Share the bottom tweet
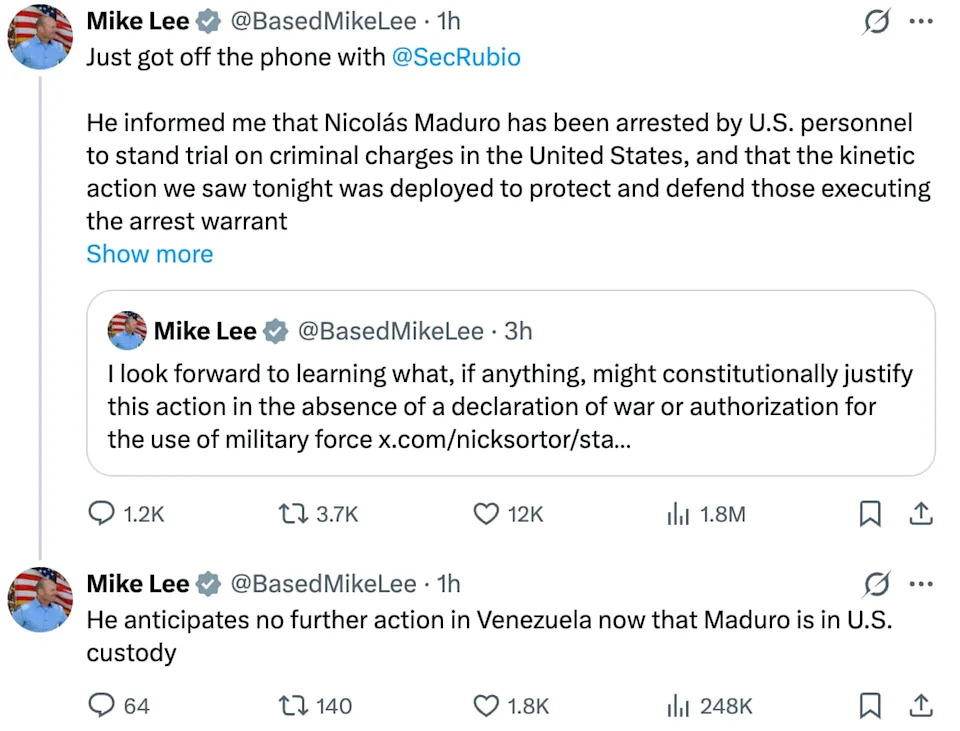 [921, 706]
